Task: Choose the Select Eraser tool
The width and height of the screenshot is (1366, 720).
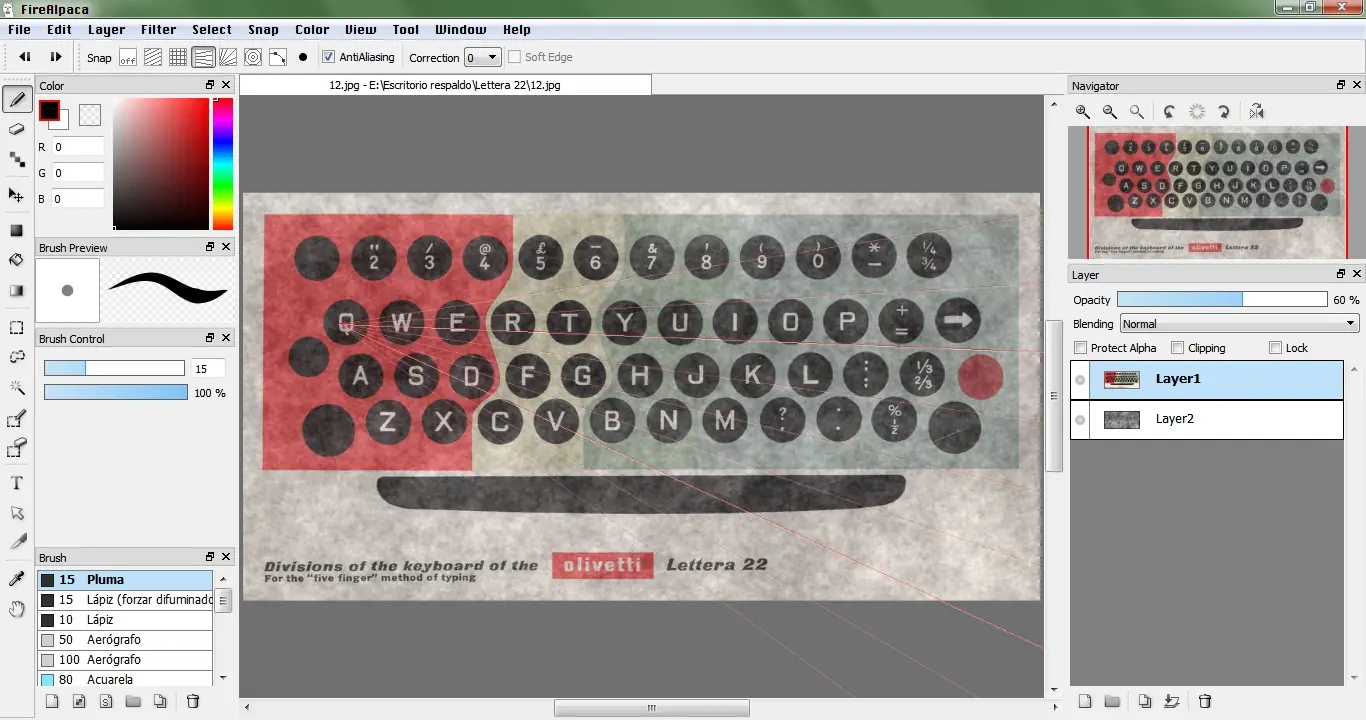Action: point(16,449)
